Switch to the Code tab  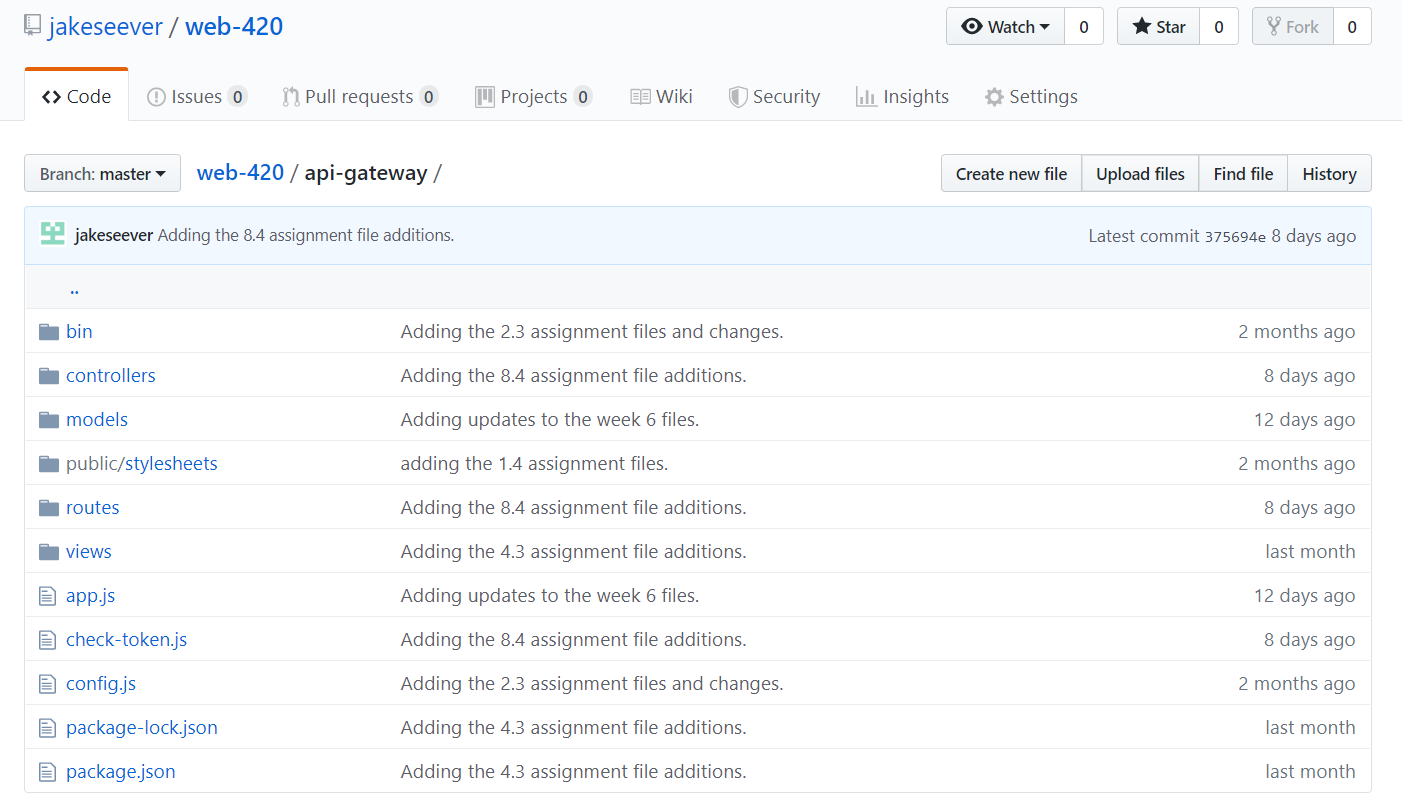point(77,96)
